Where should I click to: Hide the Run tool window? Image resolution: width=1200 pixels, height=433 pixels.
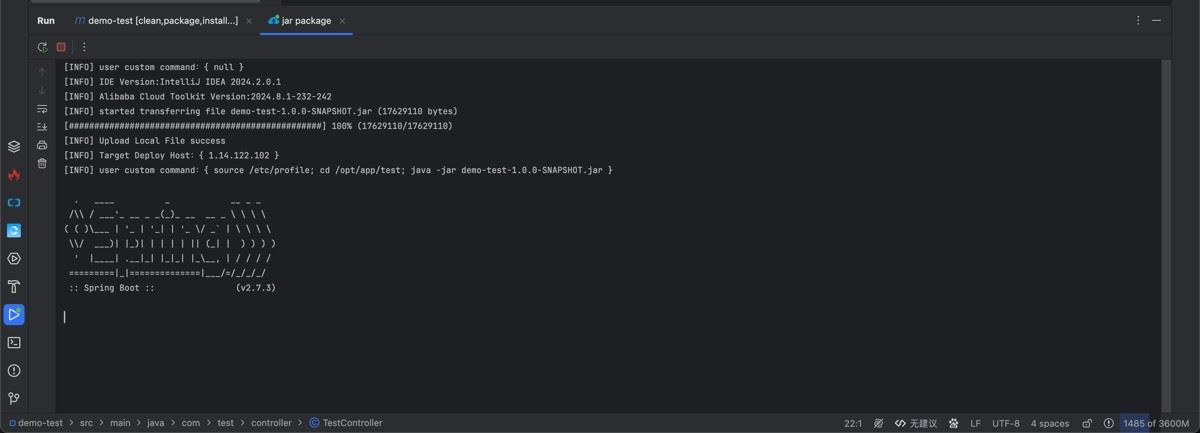[x=1157, y=20]
